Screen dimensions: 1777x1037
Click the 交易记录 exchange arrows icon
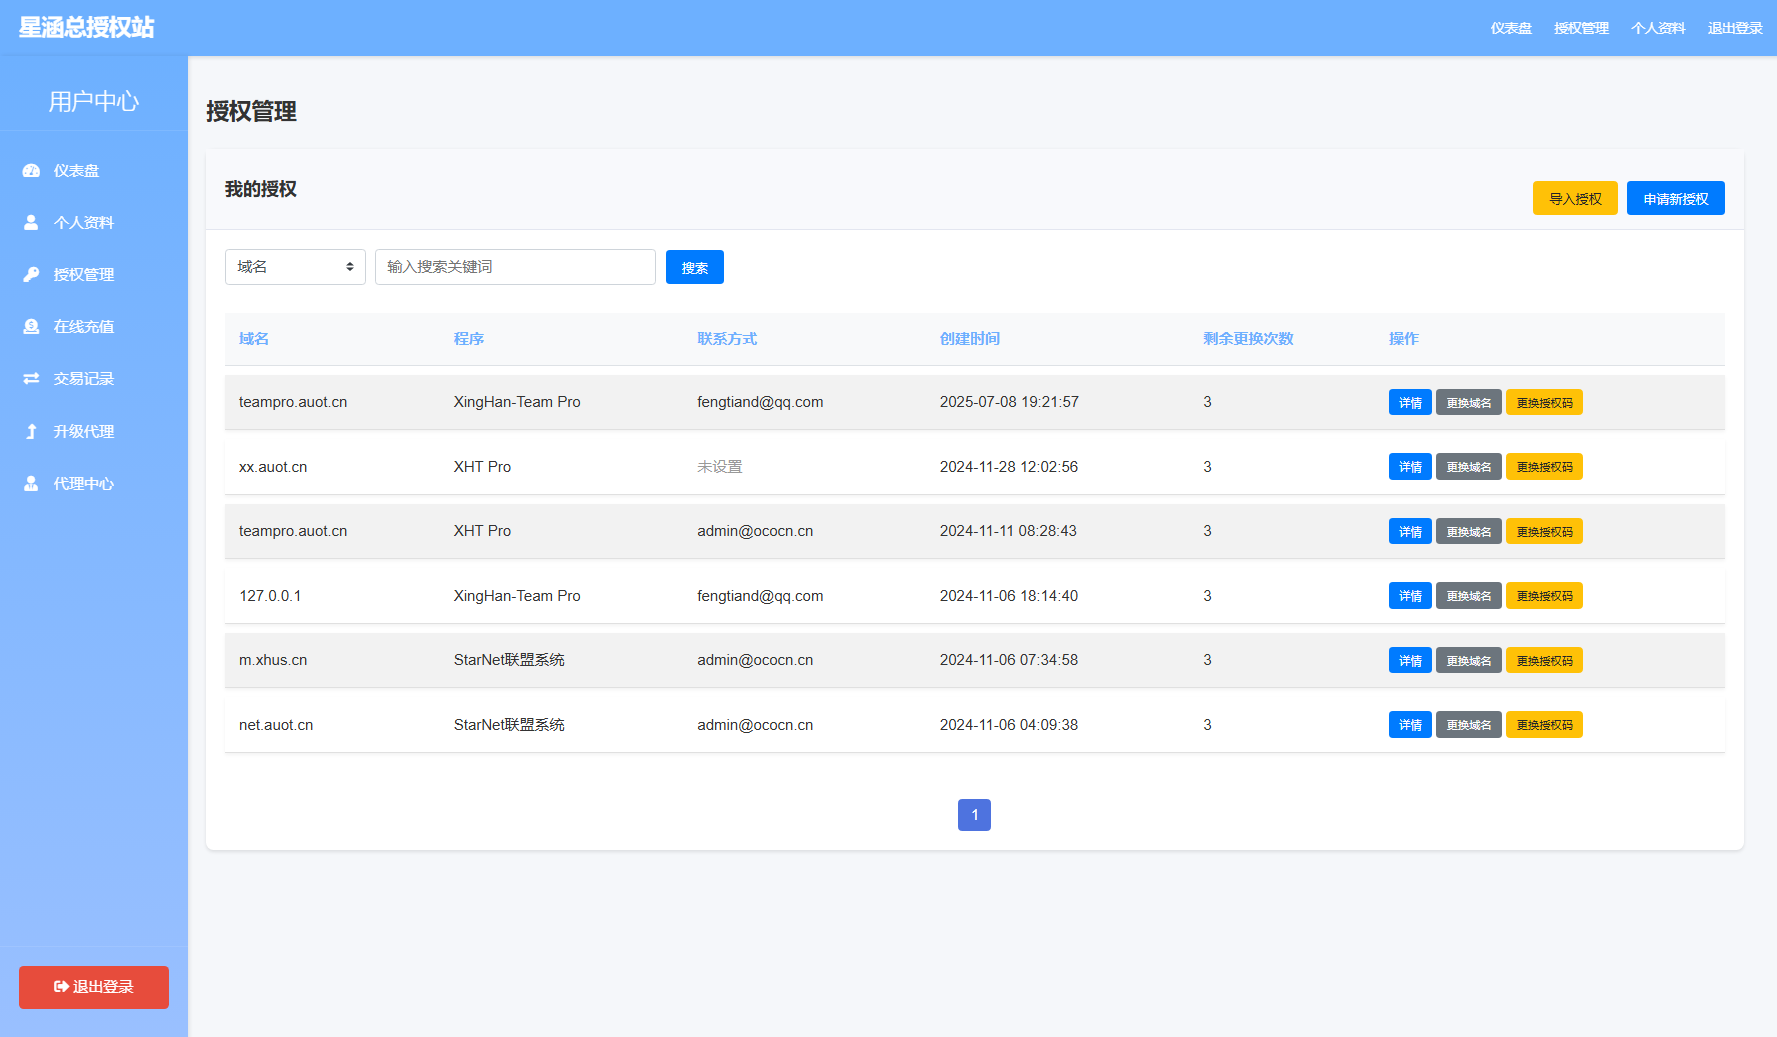31,379
